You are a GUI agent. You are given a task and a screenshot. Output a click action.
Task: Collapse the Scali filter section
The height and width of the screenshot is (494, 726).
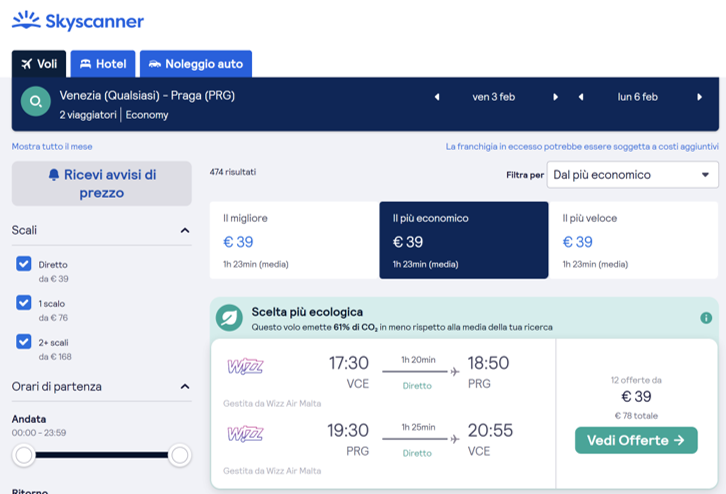tap(185, 230)
